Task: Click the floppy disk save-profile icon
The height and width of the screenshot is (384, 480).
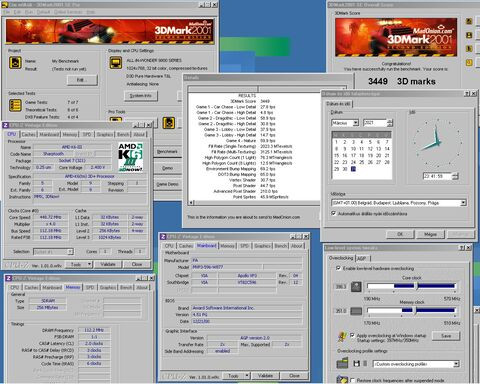Action: 356,363
